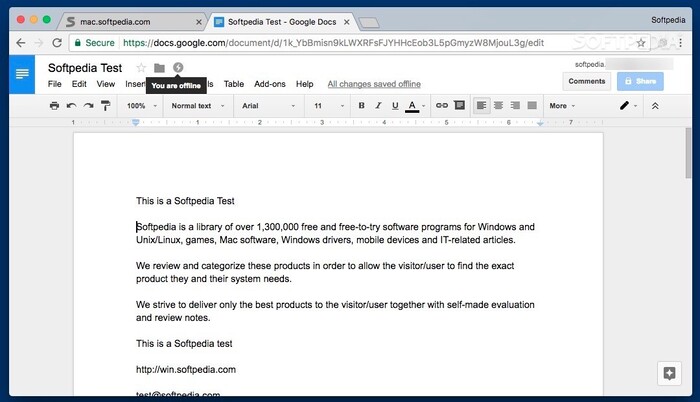The width and height of the screenshot is (700, 402).
Task: Justify the text
Action: pyautogui.click(x=532, y=106)
